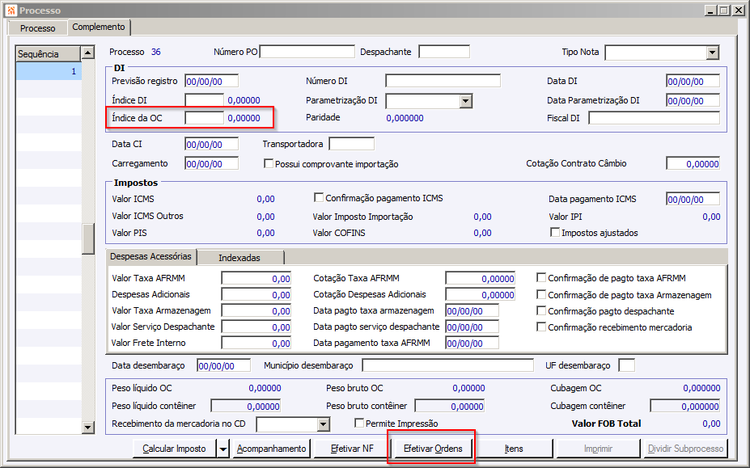Focus Cotação Despesas Adicionais field
This screenshot has width=750, height=468.
click(480, 295)
